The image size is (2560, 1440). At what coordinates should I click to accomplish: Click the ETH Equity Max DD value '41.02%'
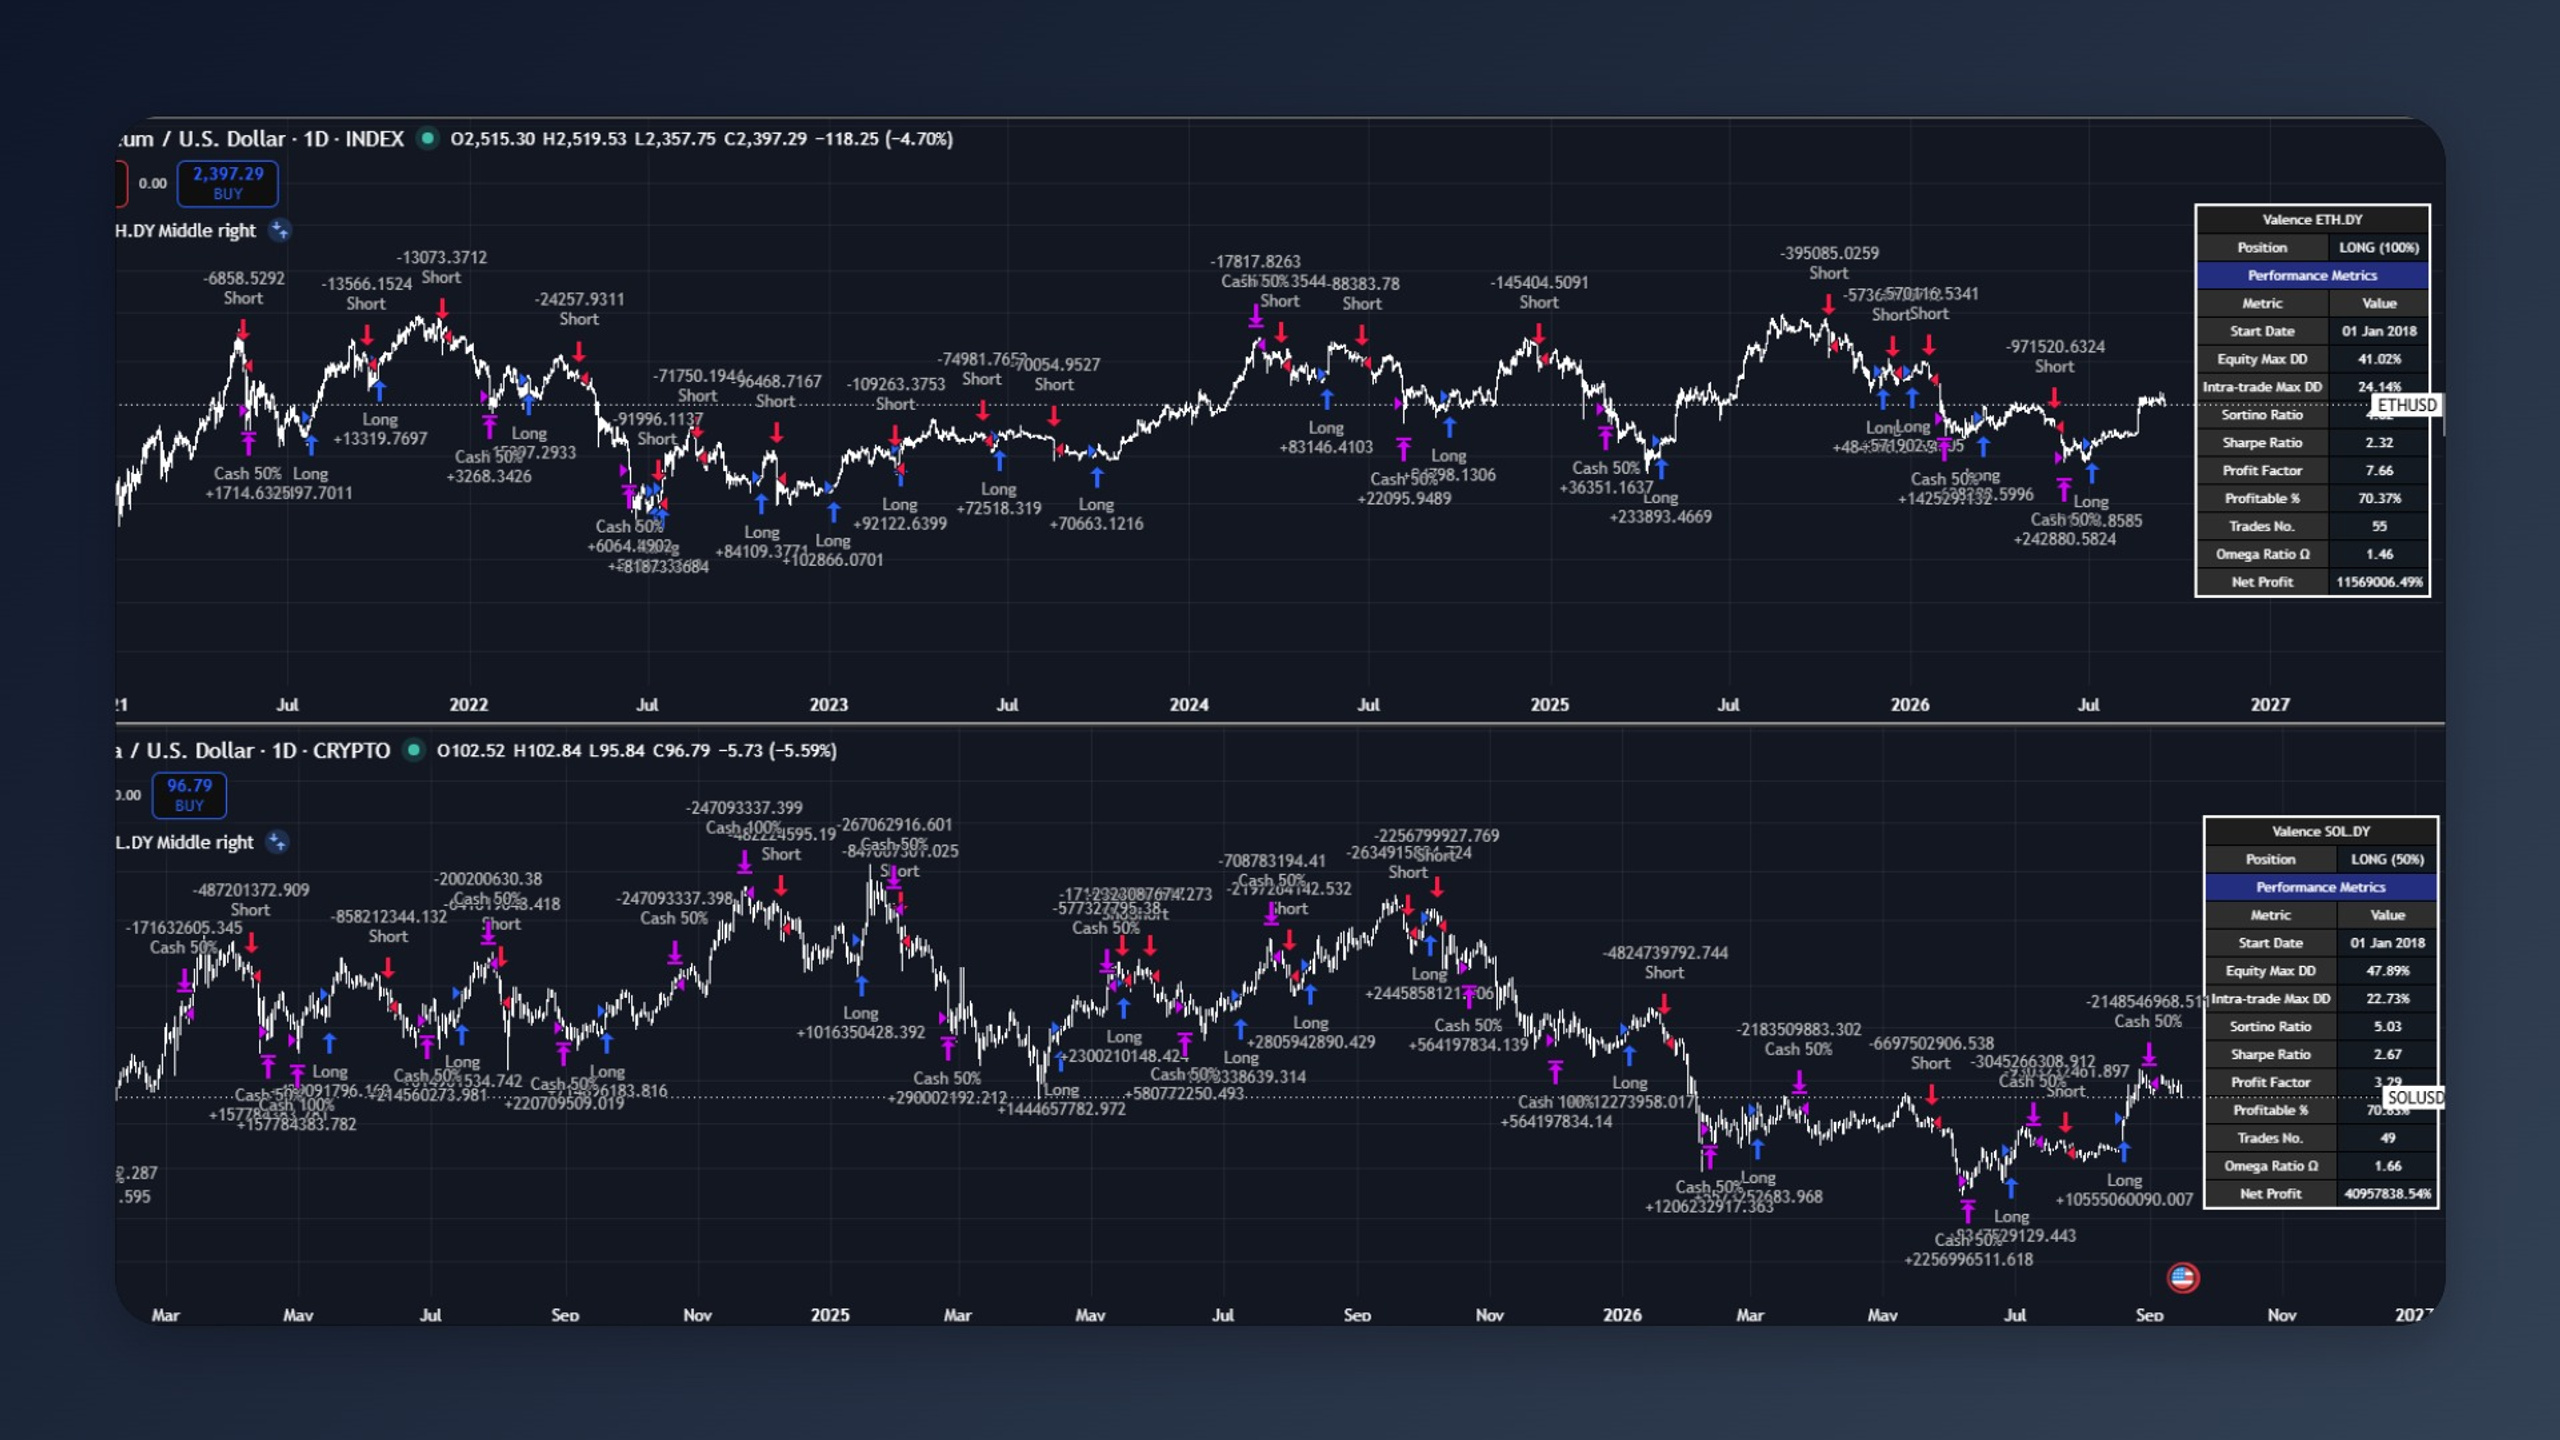click(2378, 359)
